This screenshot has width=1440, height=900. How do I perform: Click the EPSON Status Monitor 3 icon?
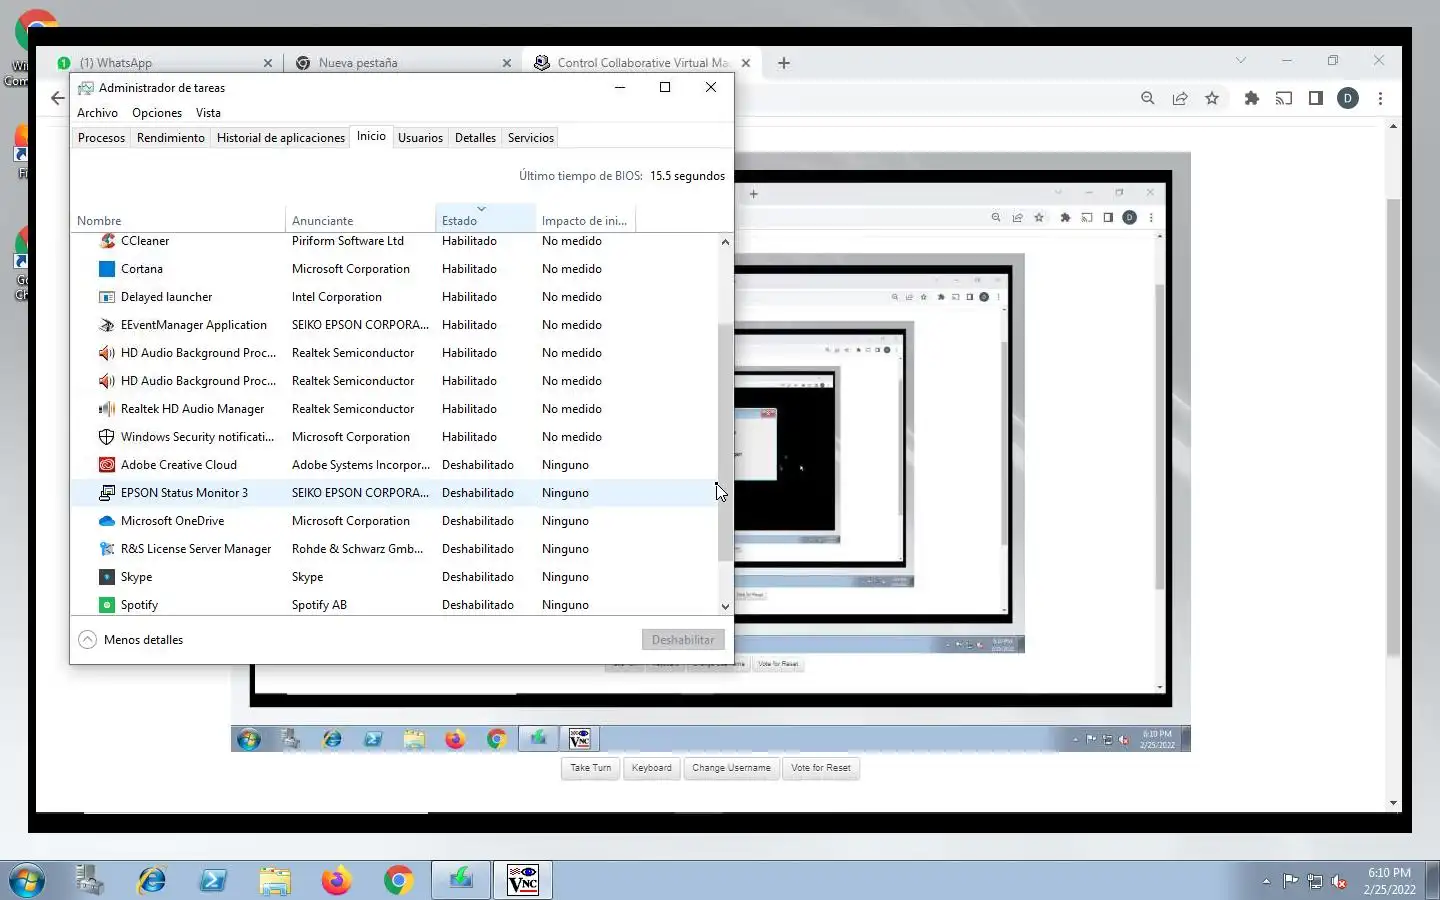pyautogui.click(x=107, y=493)
